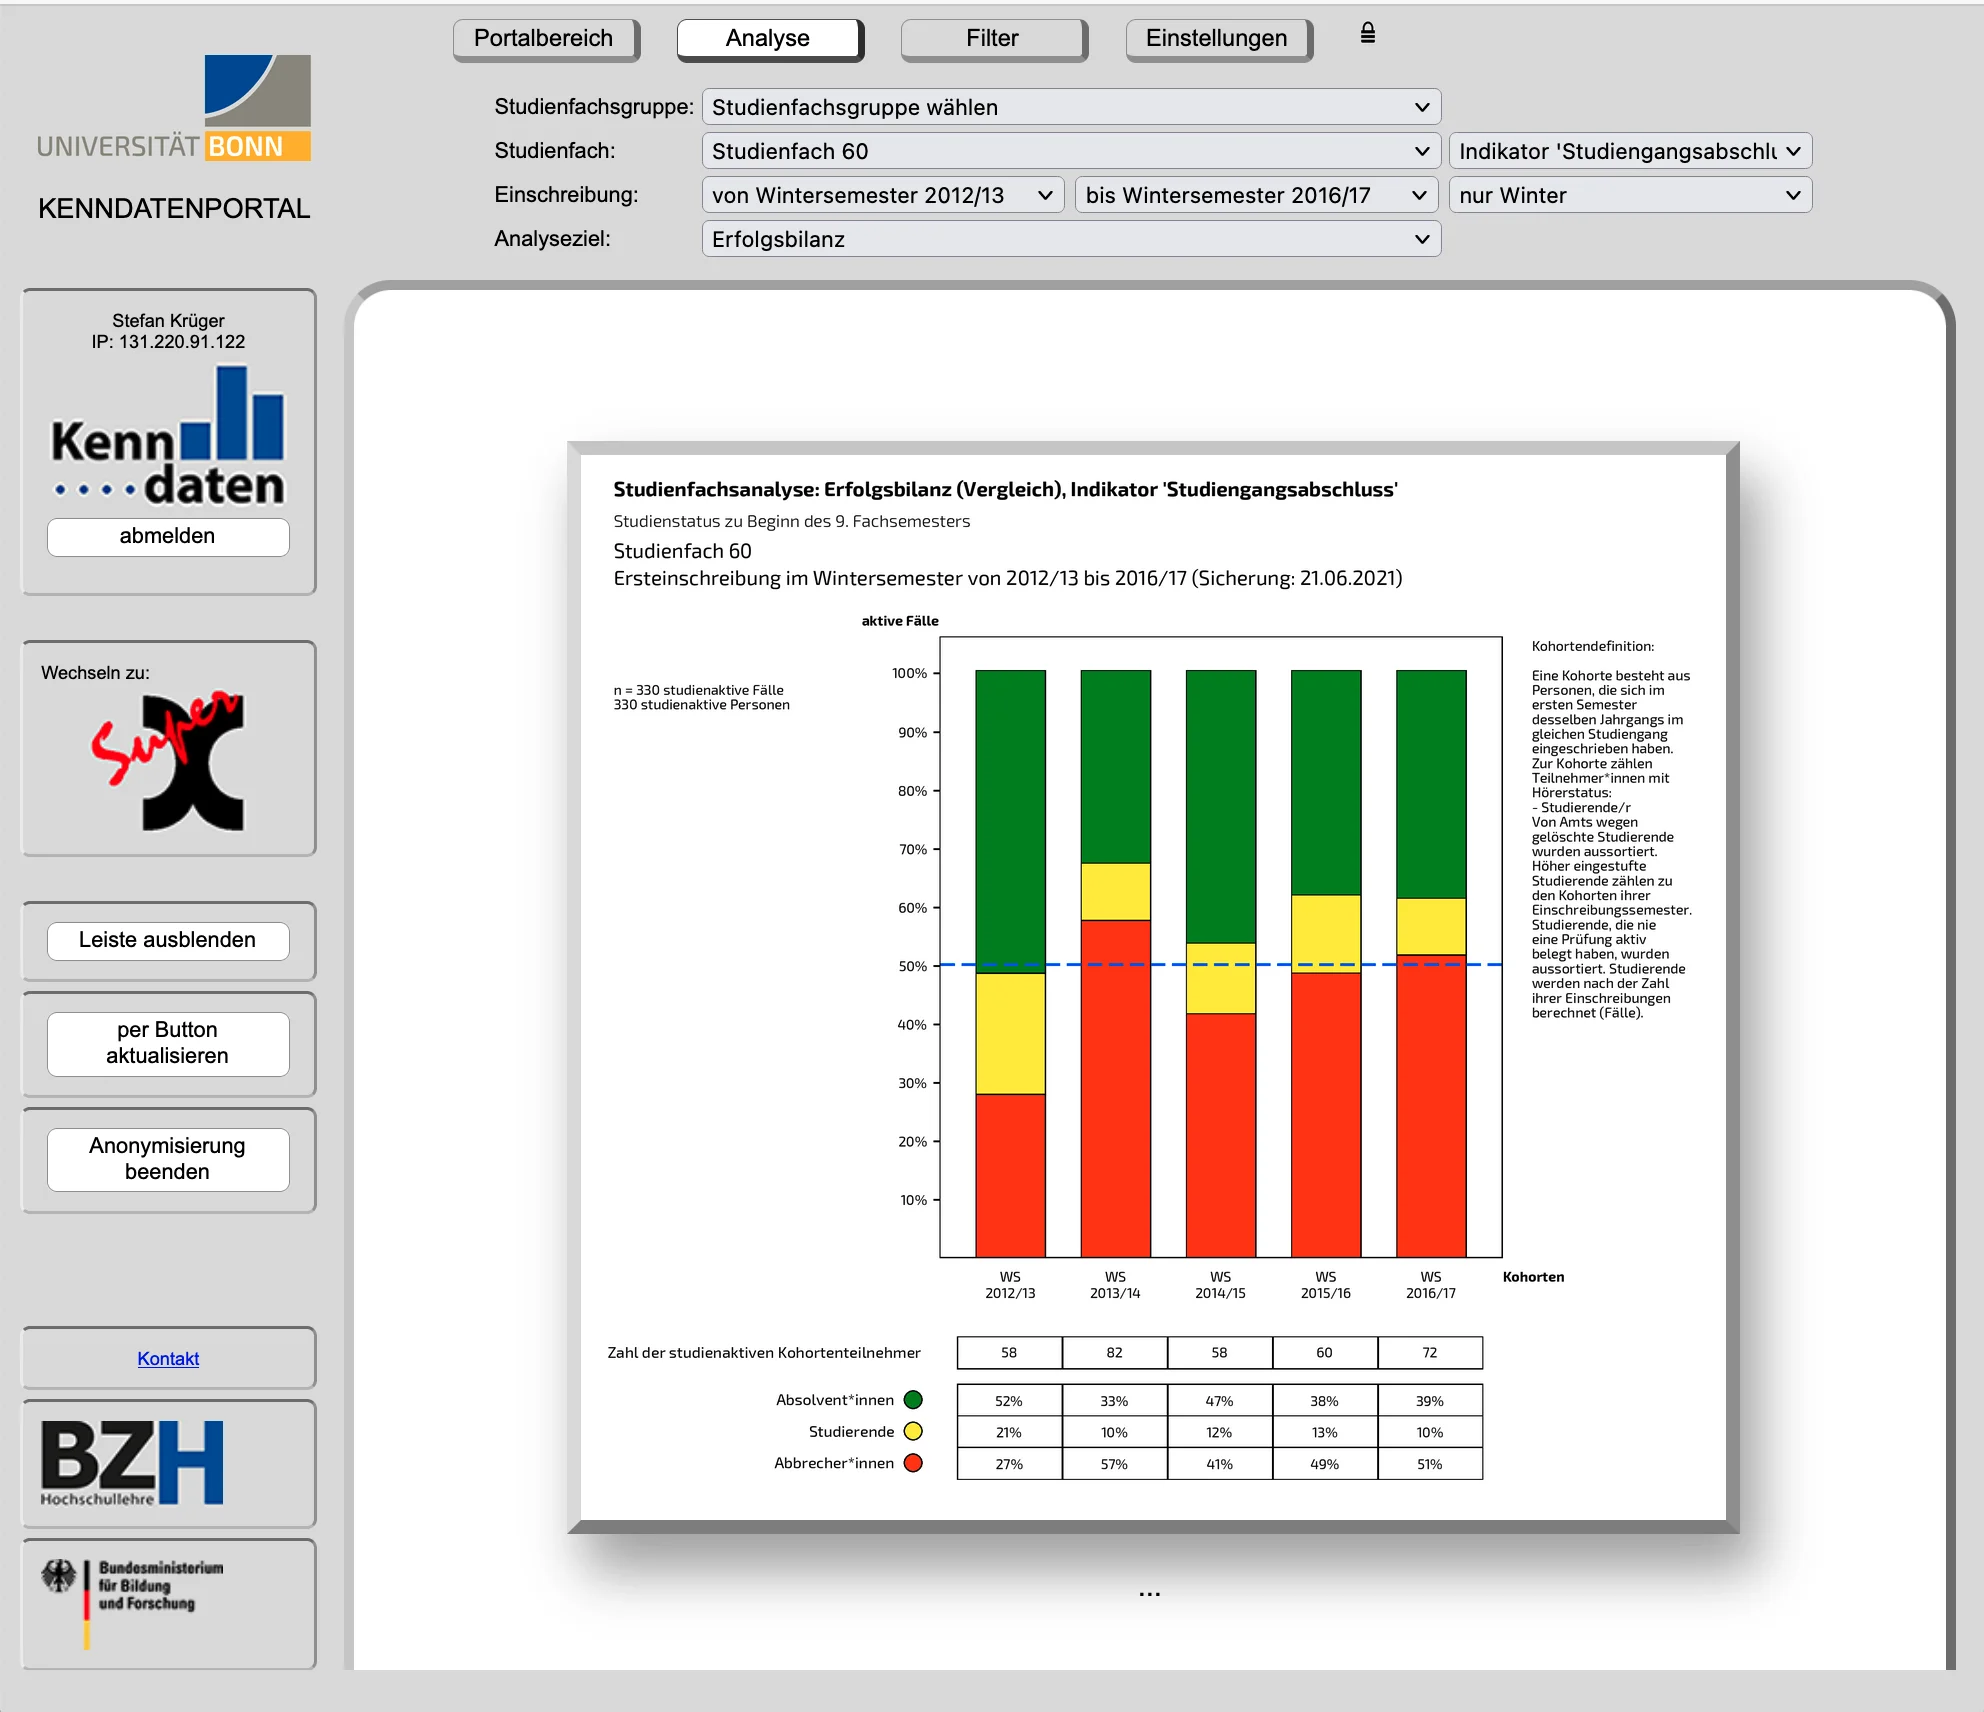
Task: Follow the Kontakt link
Action: coord(168,1358)
